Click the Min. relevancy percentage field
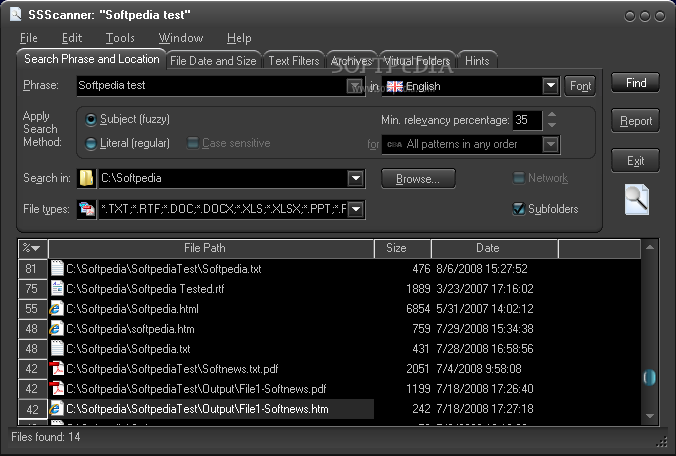 527,120
